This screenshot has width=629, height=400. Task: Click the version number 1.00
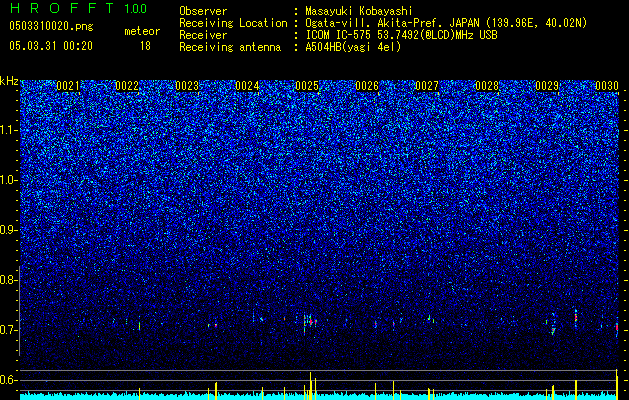click(x=135, y=8)
